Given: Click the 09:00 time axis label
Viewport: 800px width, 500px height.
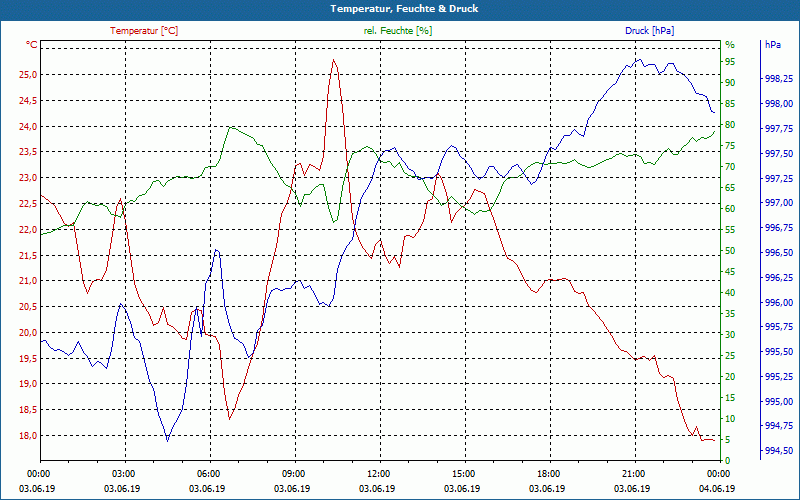Looking at the screenshot, I should point(292,473).
